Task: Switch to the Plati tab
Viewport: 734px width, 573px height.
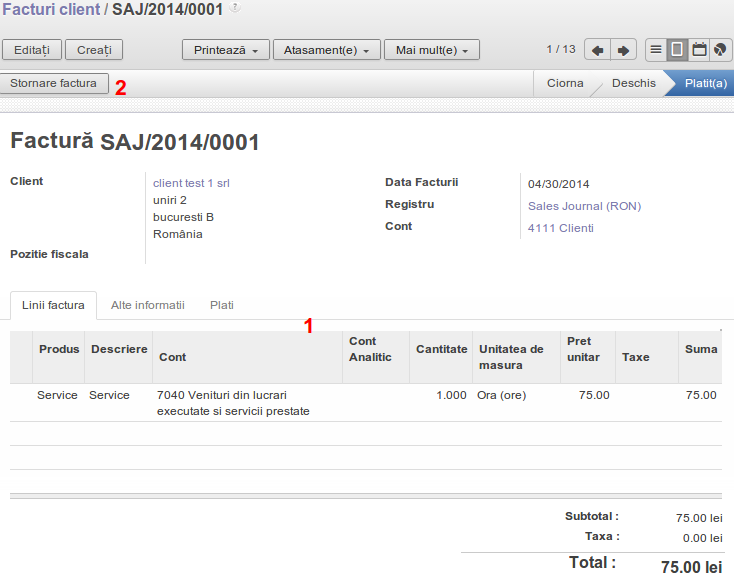Action: point(222,305)
